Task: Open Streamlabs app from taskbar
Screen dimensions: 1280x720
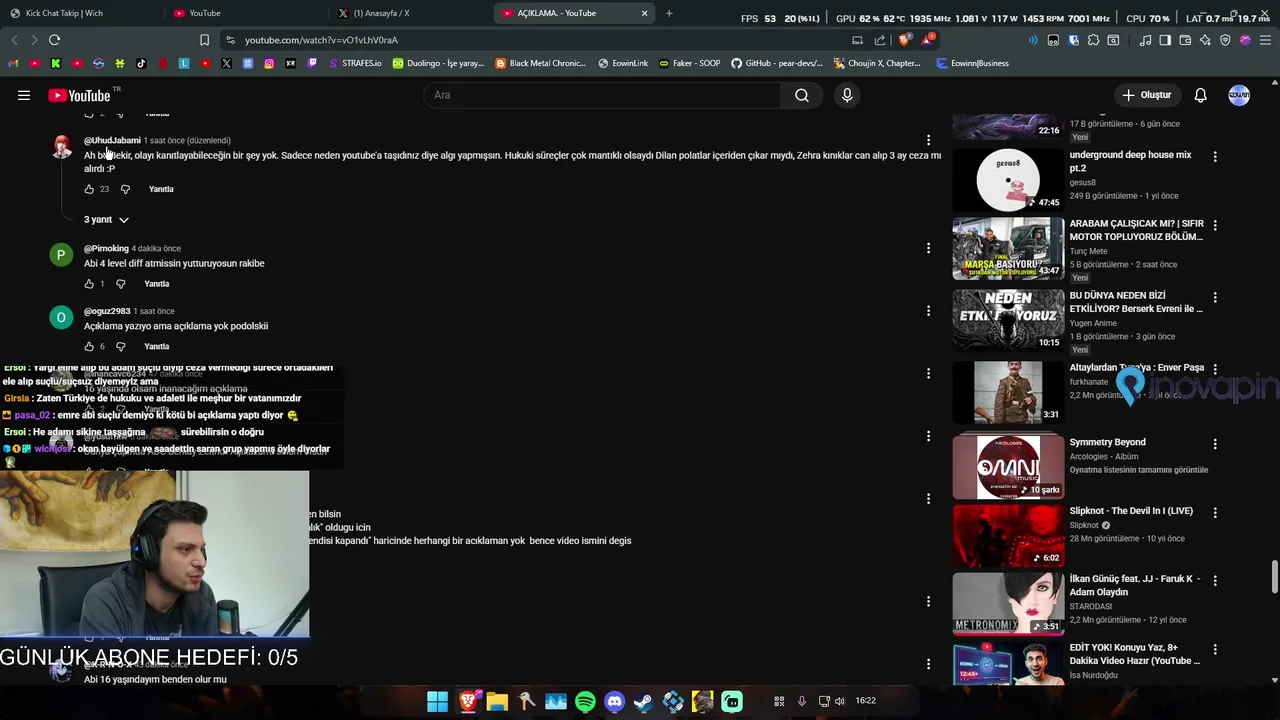Action: [x=732, y=702]
